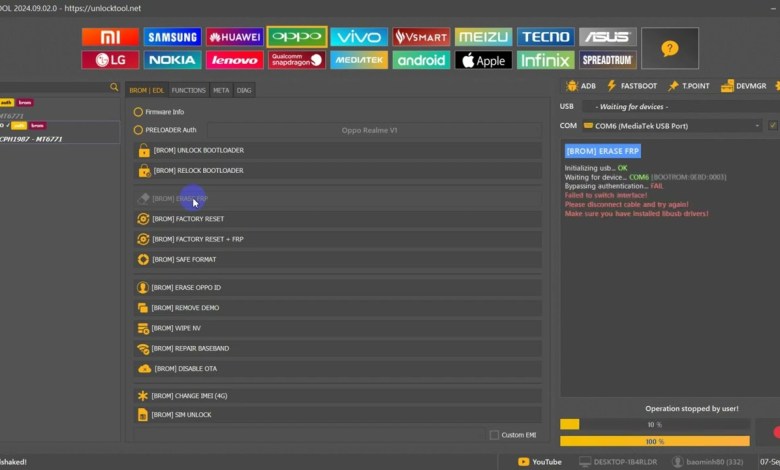
Task: Enable the Custom EMI checkbox
Action: [494, 435]
